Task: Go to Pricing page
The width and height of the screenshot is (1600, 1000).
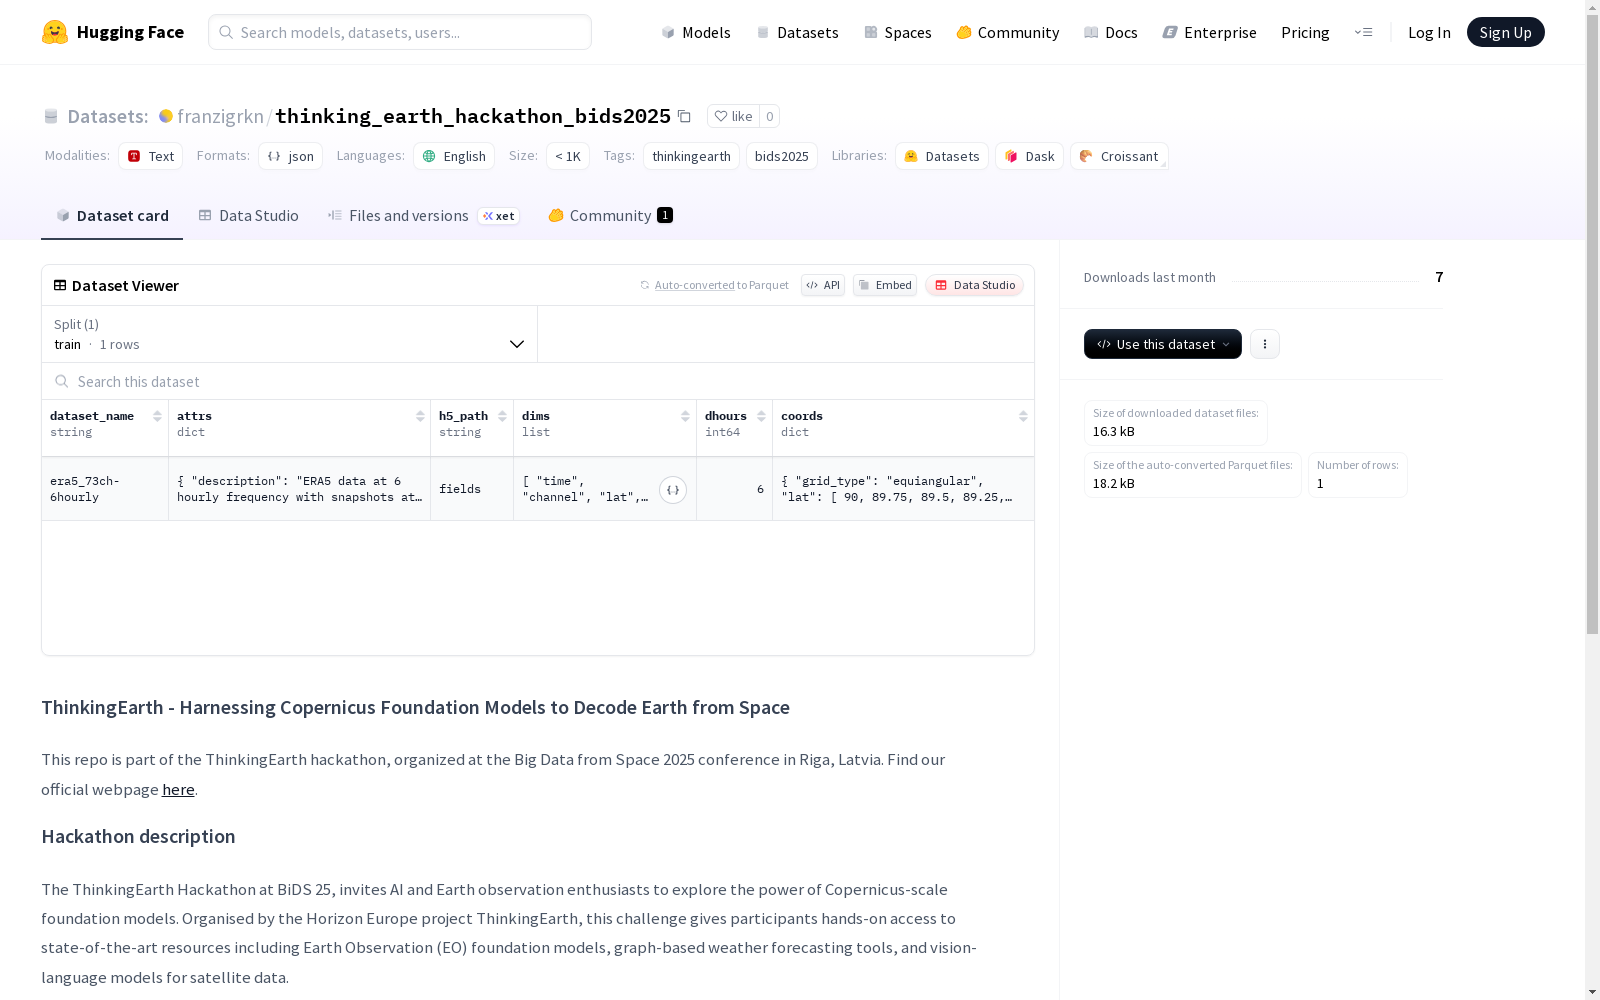Action: (1305, 32)
